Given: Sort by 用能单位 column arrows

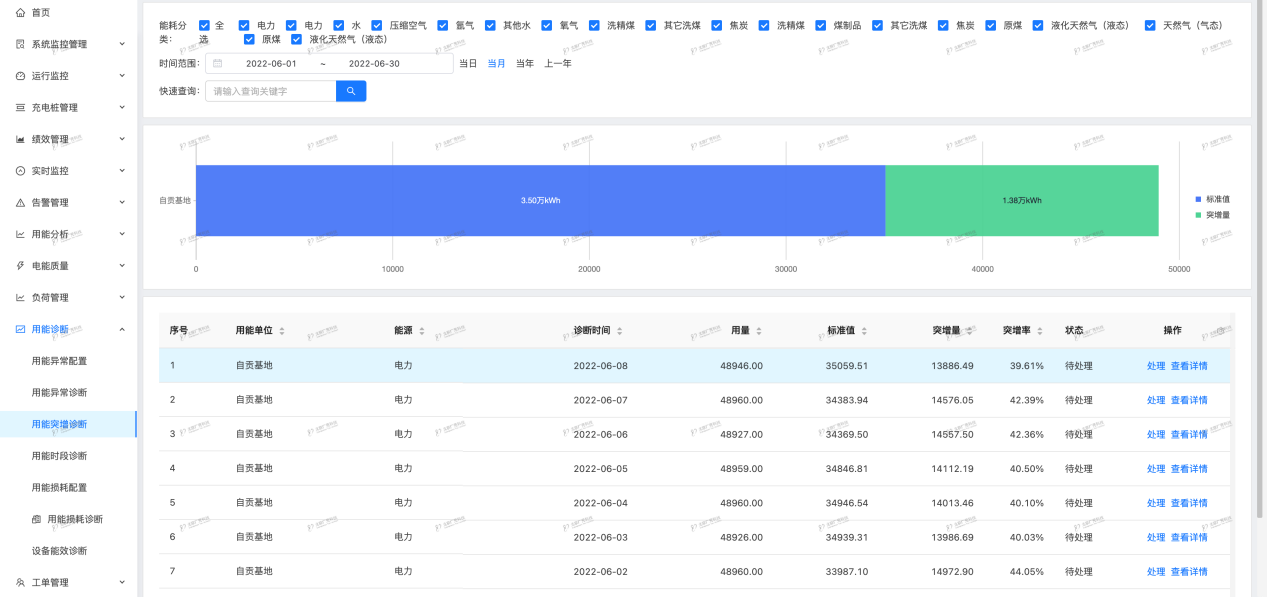Looking at the screenshot, I should [x=282, y=331].
